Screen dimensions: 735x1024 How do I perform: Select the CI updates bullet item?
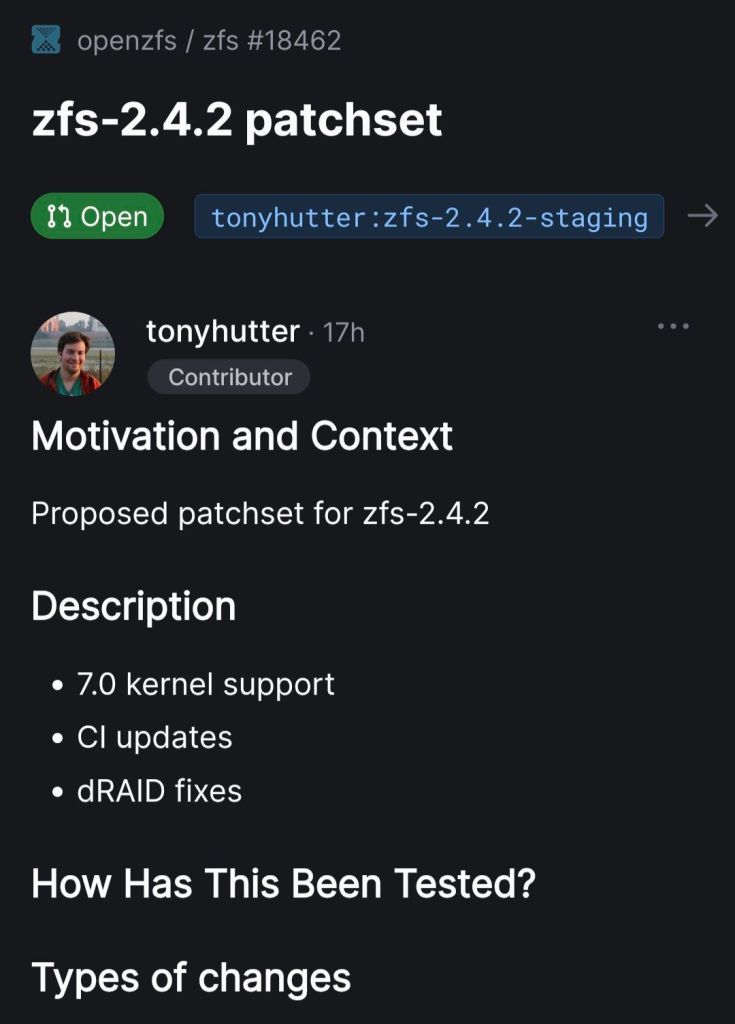(154, 738)
